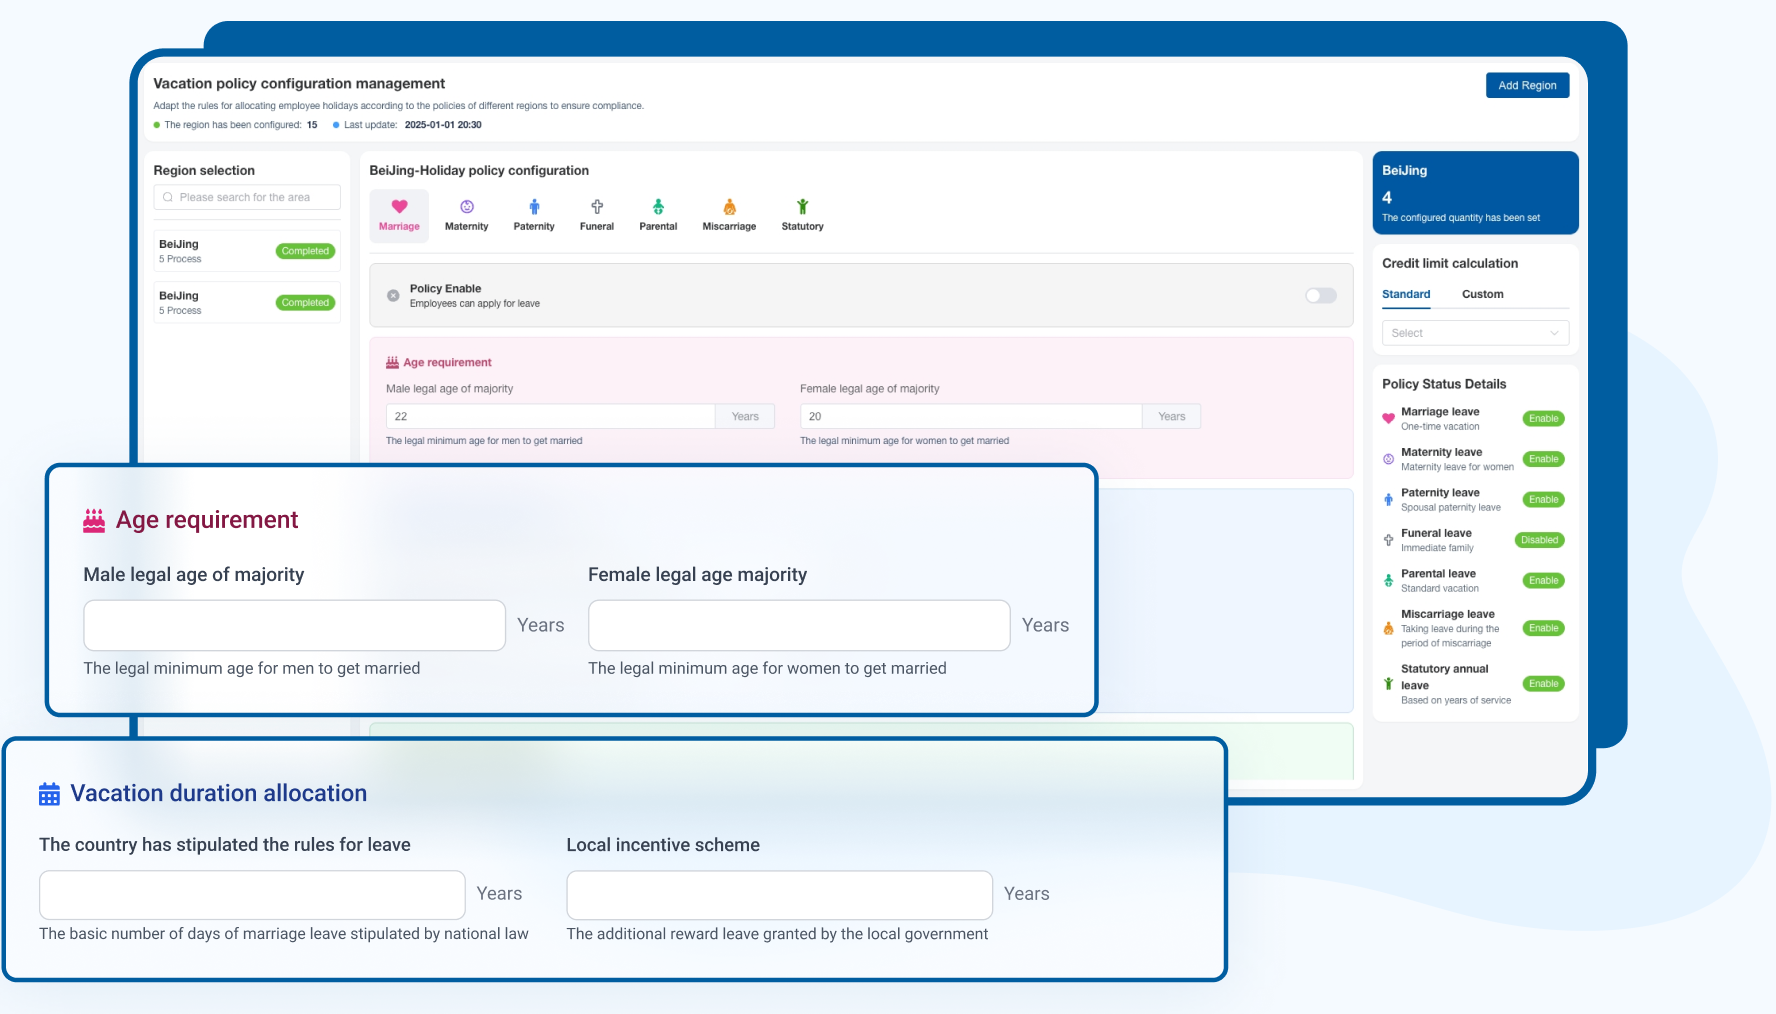The width and height of the screenshot is (1776, 1014).
Task: Open the Paternity leave icon tab
Action: pyautogui.click(x=534, y=215)
